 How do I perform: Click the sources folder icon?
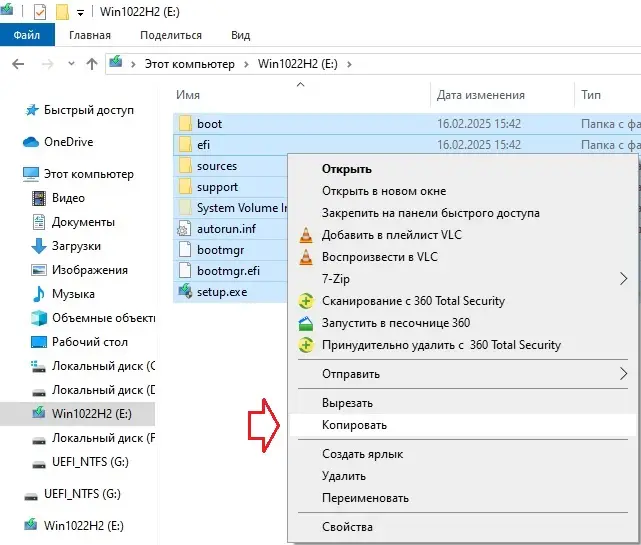point(185,166)
